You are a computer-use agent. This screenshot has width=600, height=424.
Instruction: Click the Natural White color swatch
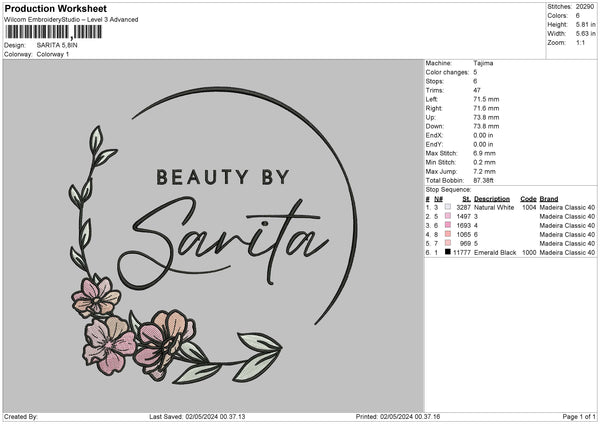click(x=448, y=207)
